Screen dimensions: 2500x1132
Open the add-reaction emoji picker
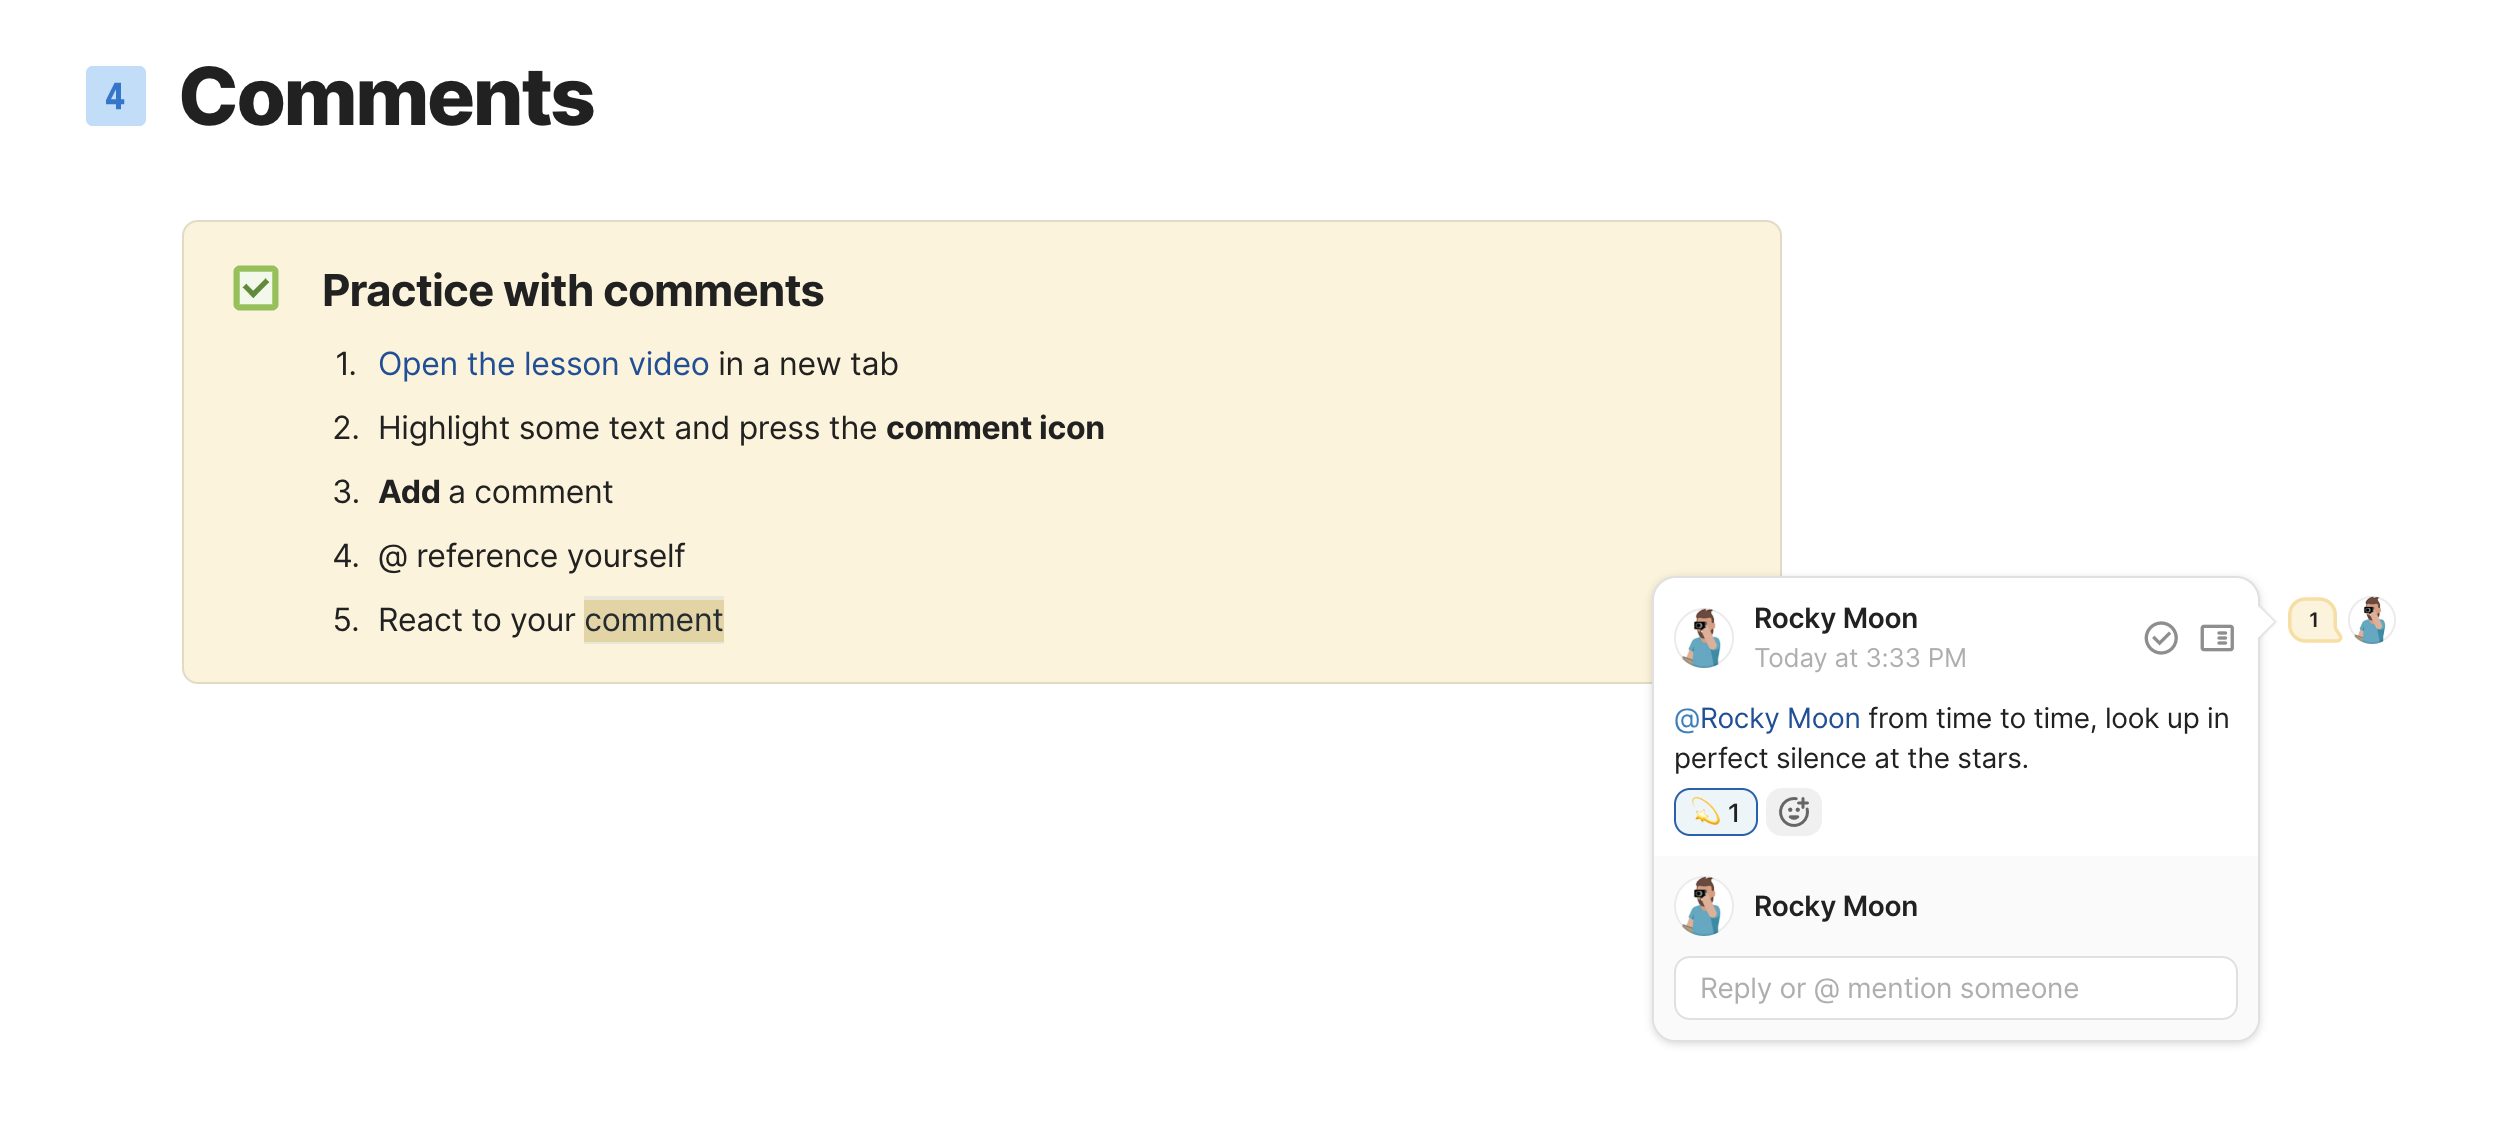click(x=1794, y=812)
